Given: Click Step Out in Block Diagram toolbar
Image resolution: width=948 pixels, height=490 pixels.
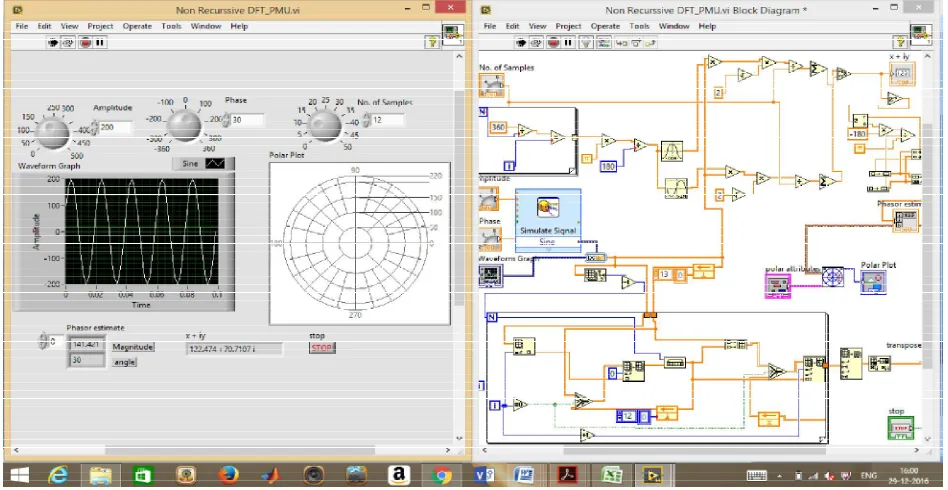Looking at the screenshot, I should coord(651,43).
